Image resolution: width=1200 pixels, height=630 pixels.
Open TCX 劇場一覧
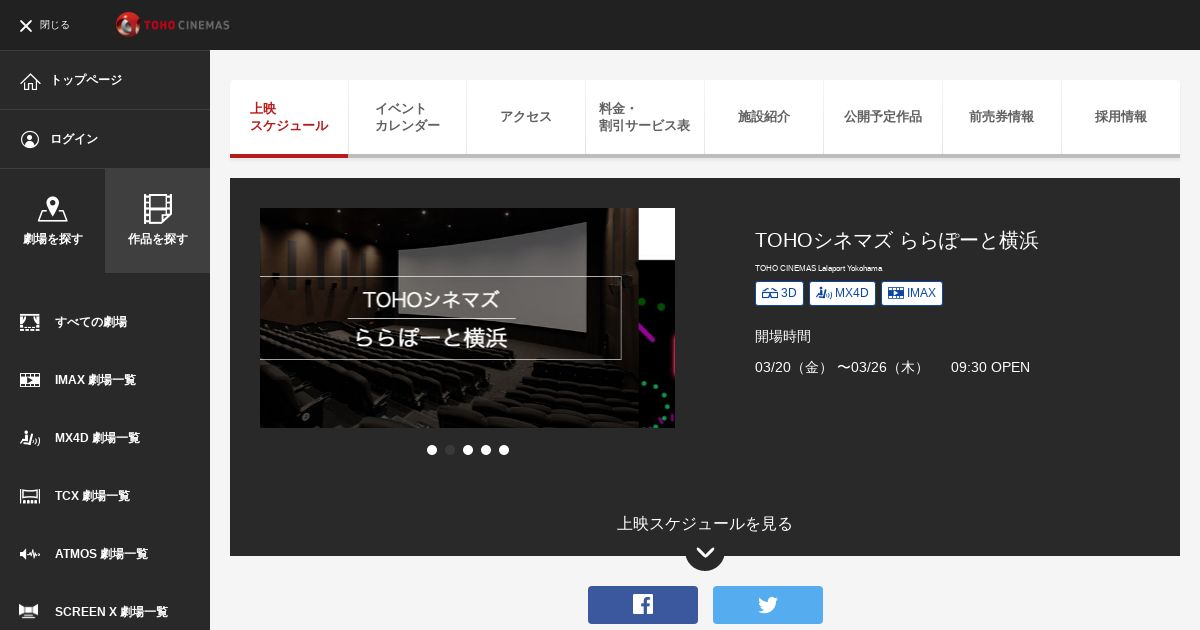(93, 496)
